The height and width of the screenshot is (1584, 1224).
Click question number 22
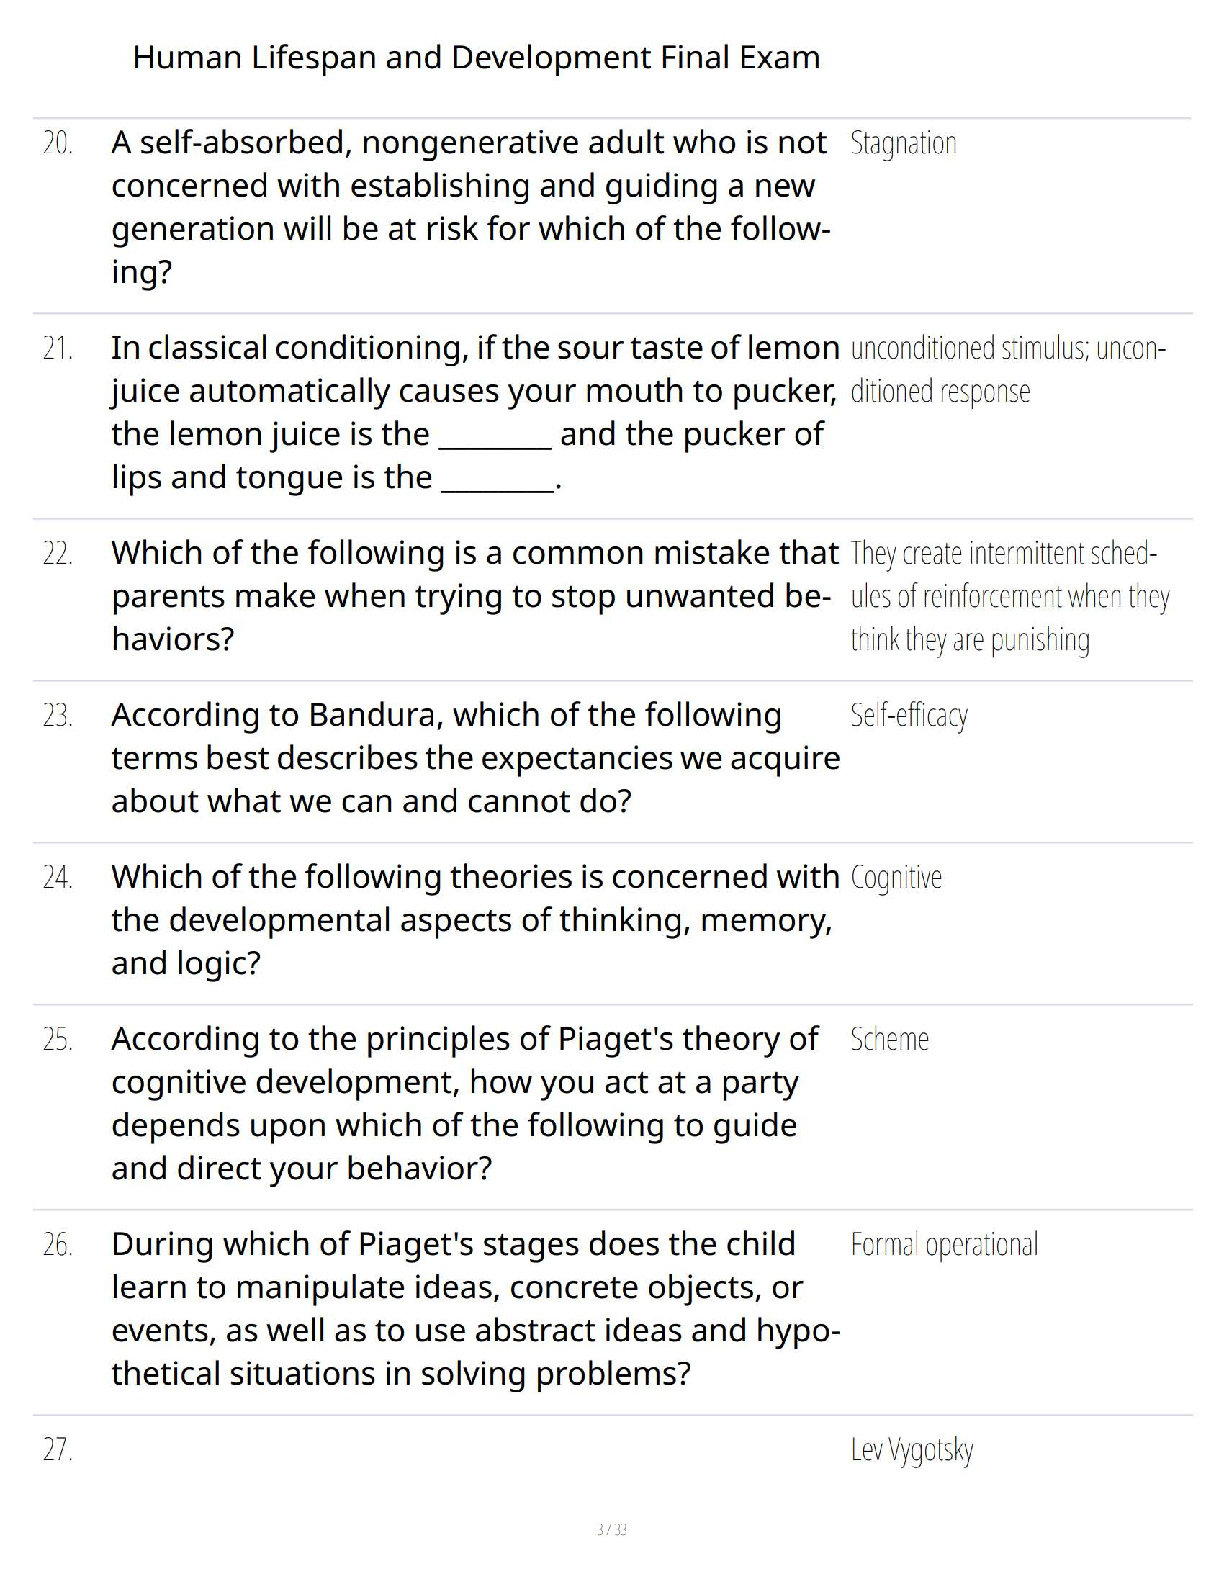click(57, 553)
